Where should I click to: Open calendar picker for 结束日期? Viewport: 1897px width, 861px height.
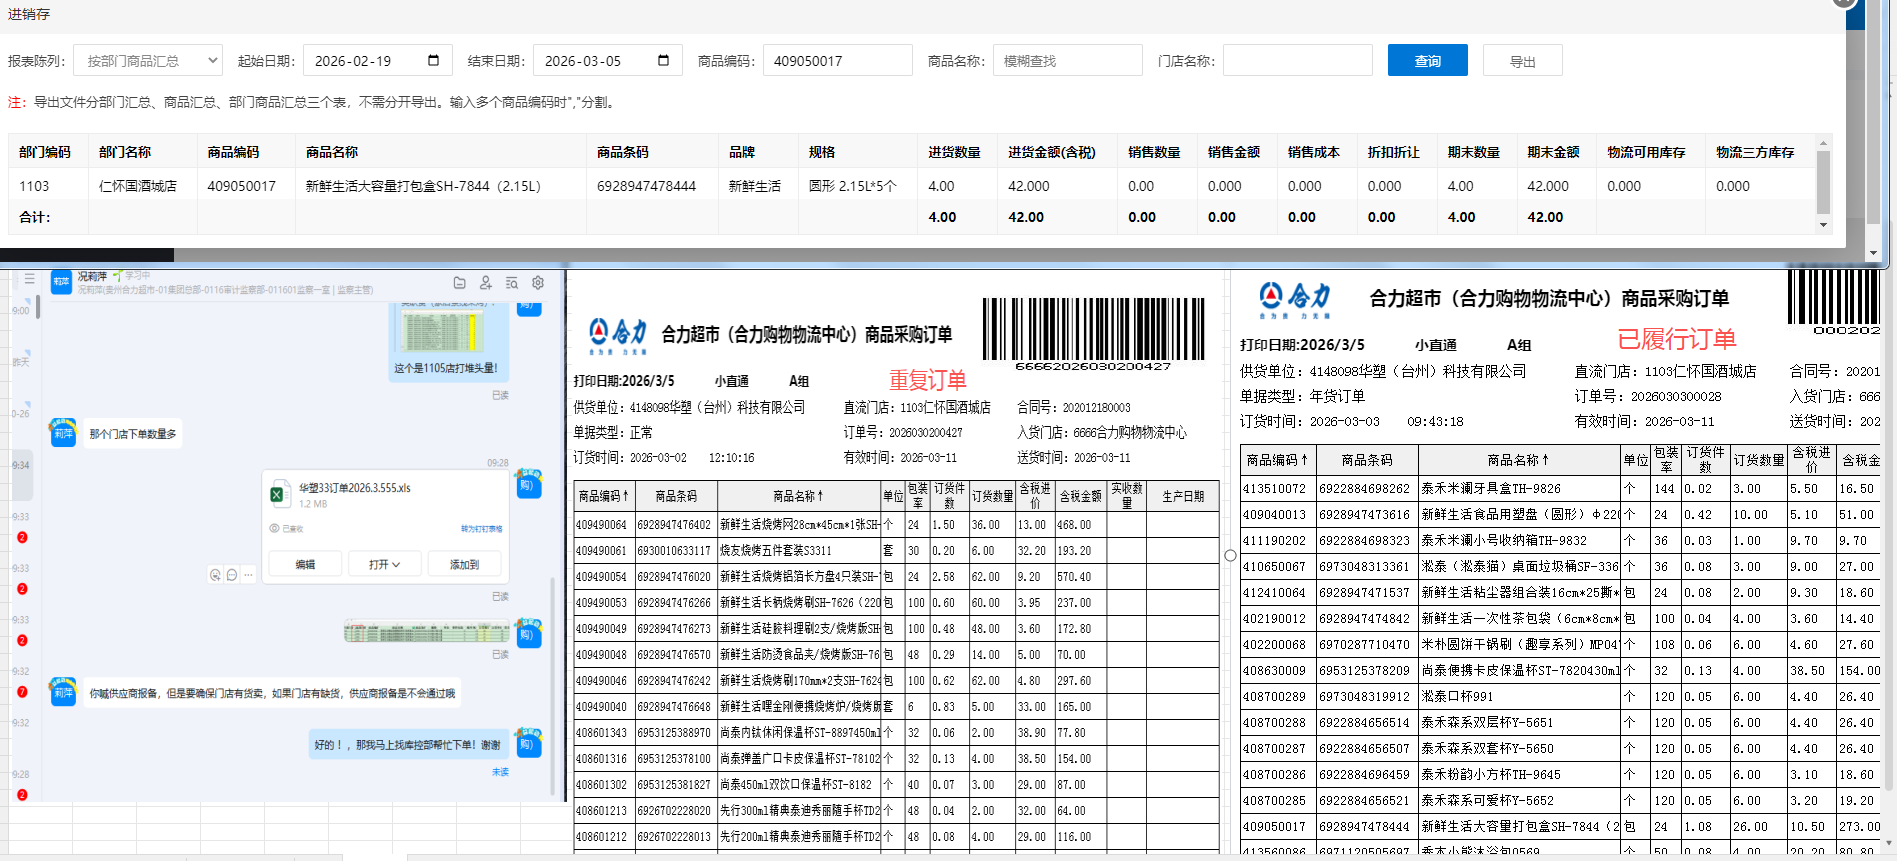[x=663, y=61]
